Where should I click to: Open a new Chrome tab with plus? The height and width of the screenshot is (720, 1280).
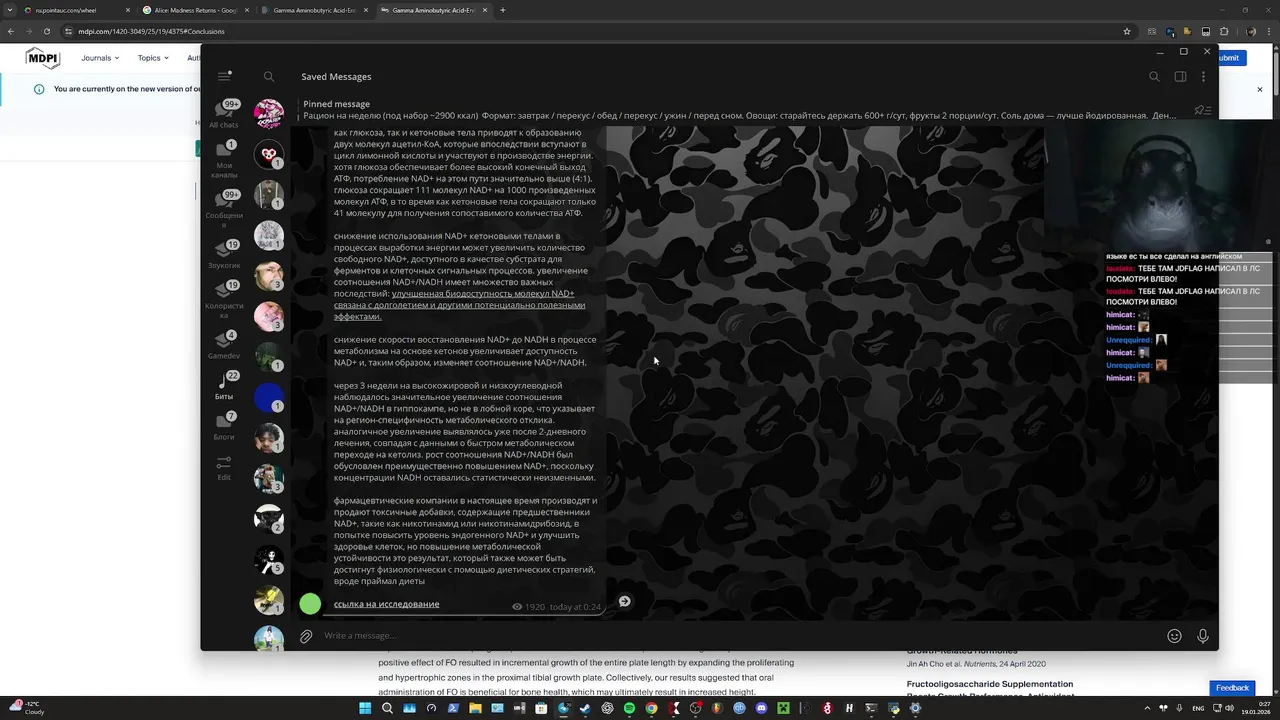pos(502,10)
